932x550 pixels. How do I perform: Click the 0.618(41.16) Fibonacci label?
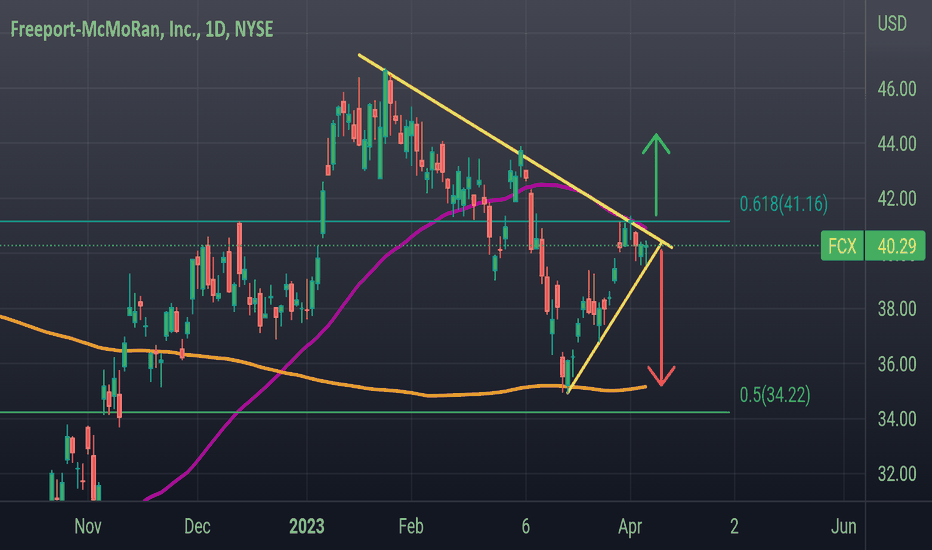[x=783, y=204]
